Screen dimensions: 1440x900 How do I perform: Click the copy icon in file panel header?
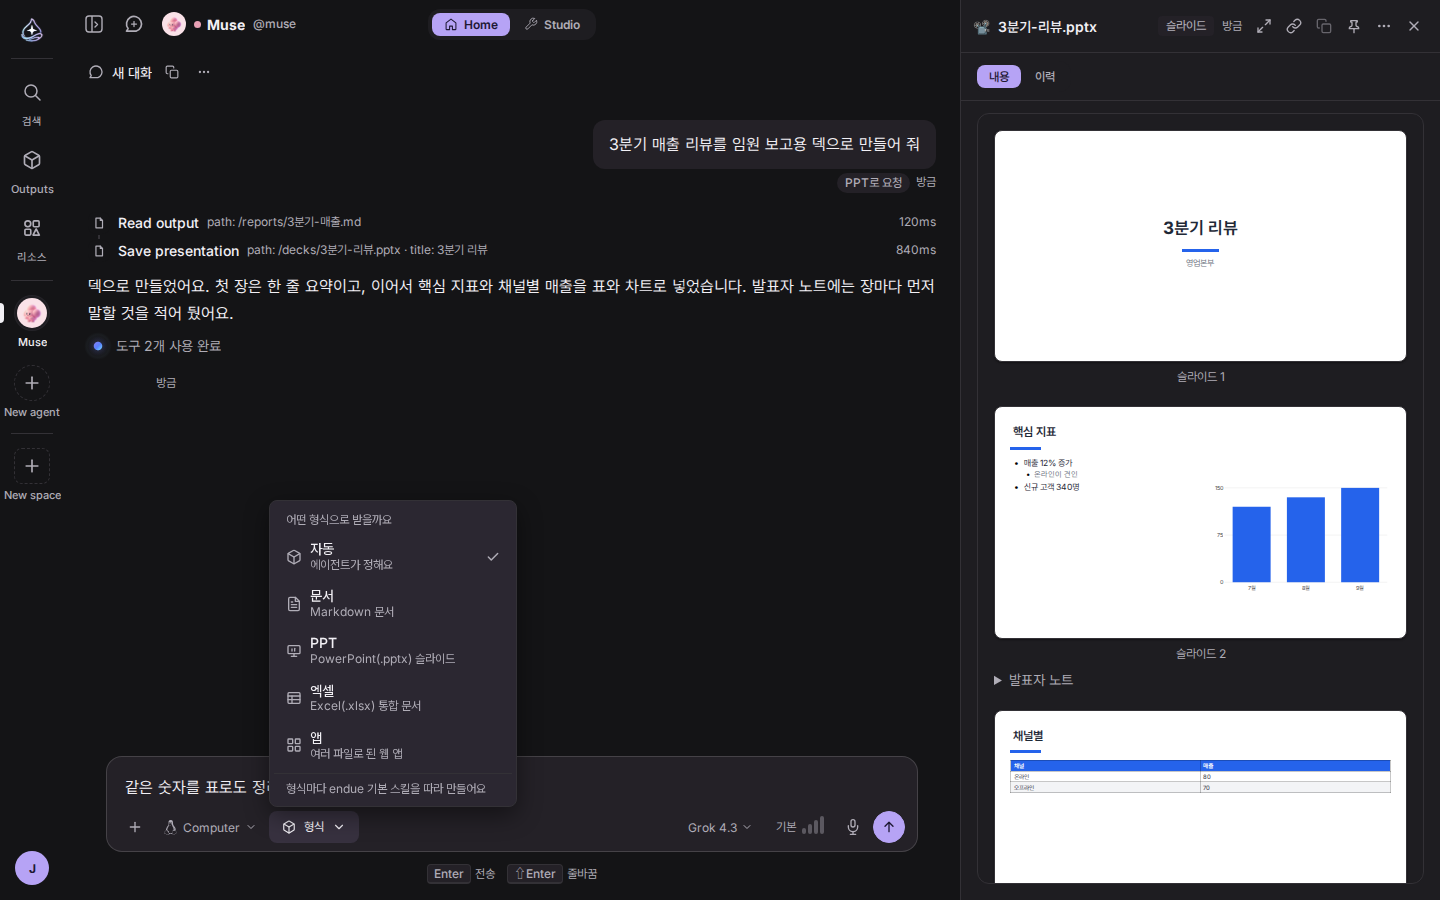pos(1324,26)
